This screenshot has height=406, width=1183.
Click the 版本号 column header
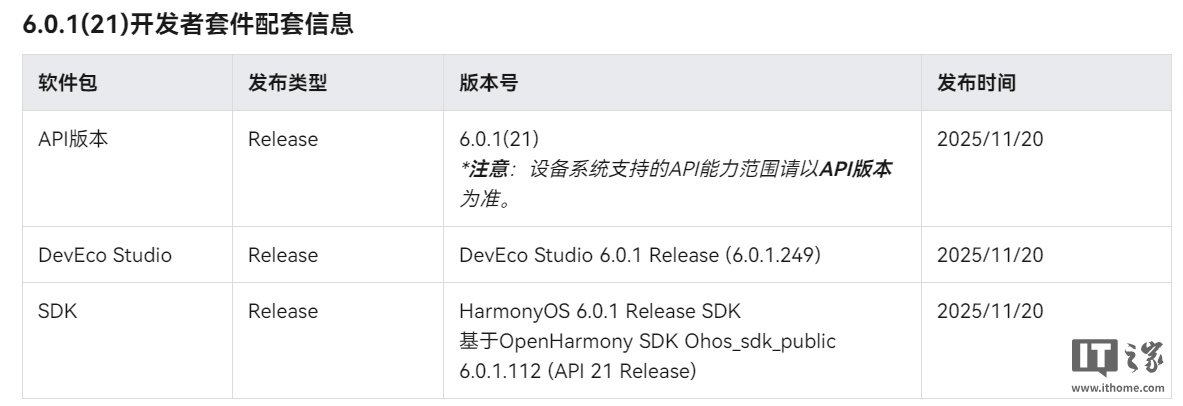click(x=488, y=83)
